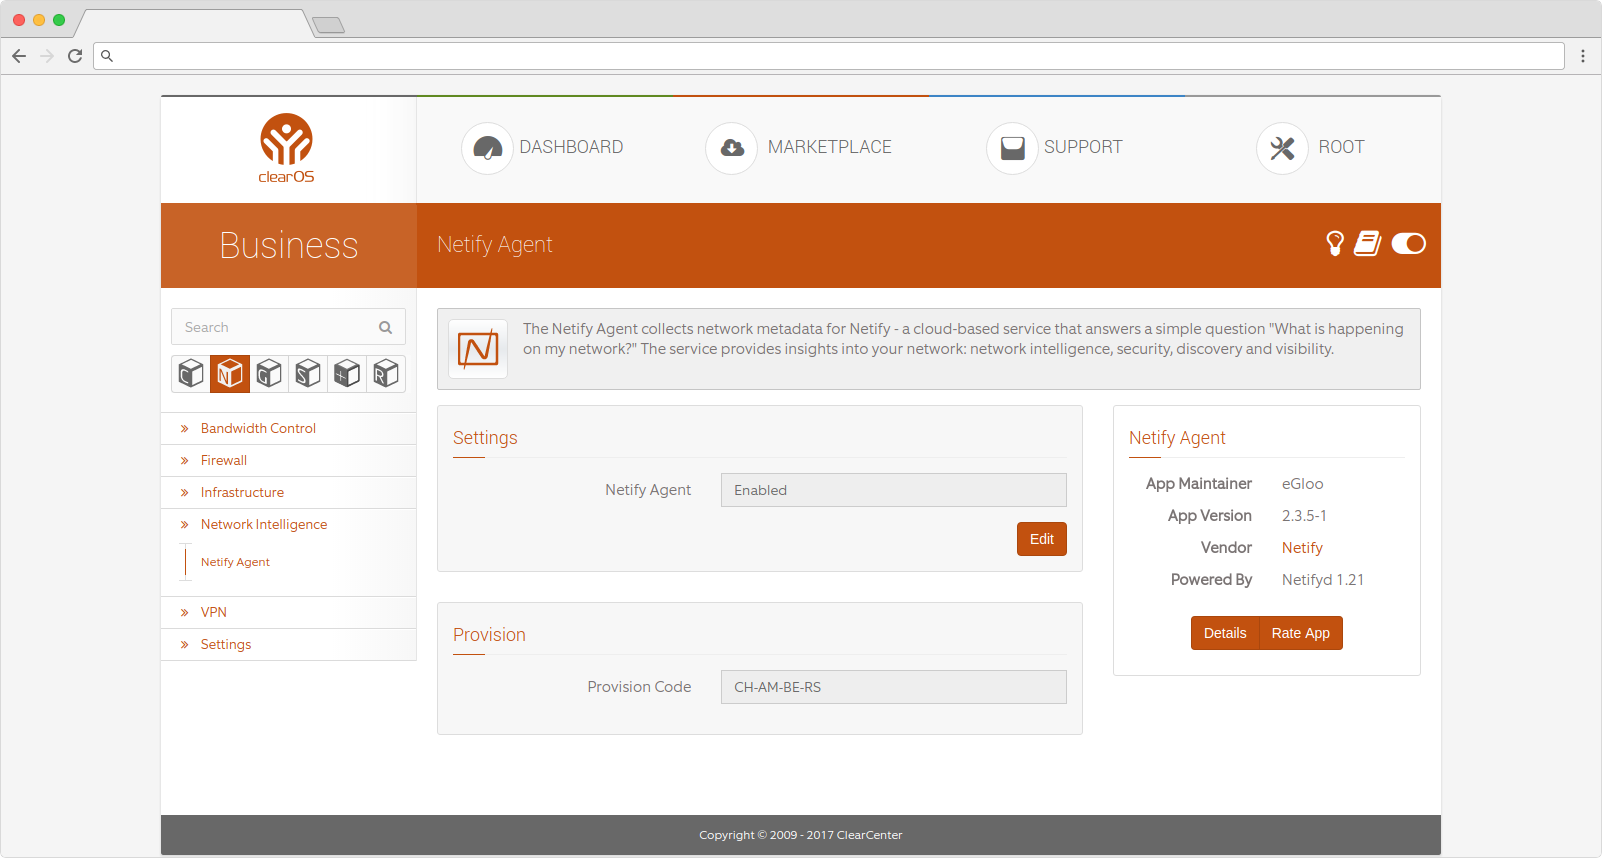Click the Provision Code field CH-AM-BE-RS
The width and height of the screenshot is (1602, 858).
pos(893,687)
